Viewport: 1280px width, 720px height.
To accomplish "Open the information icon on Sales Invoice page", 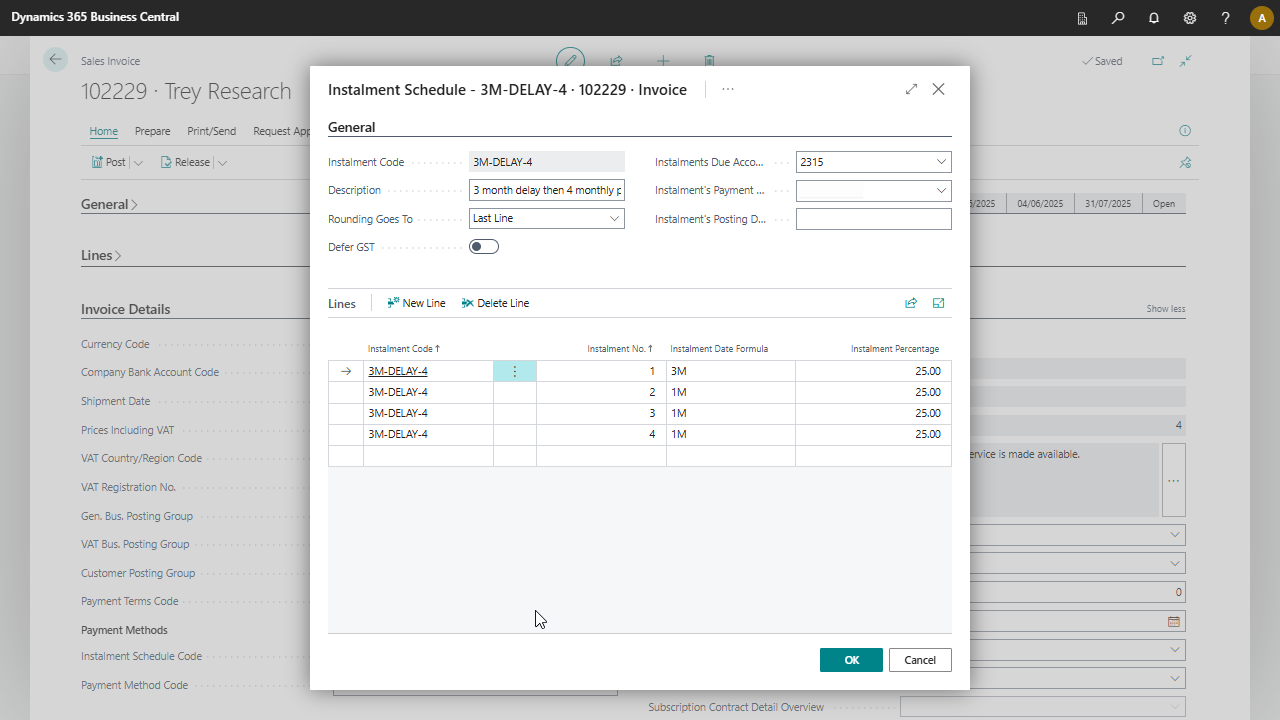I will [x=1185, y=131].
